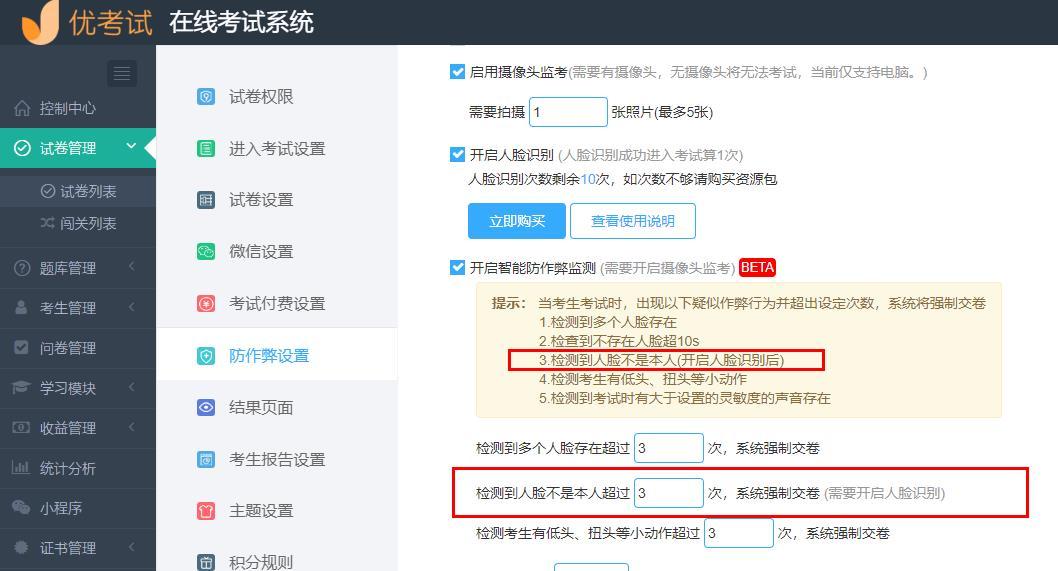Click hint line 5 about 灵敏度的声音
This screenshot has height=571, width=1058.
685,398
